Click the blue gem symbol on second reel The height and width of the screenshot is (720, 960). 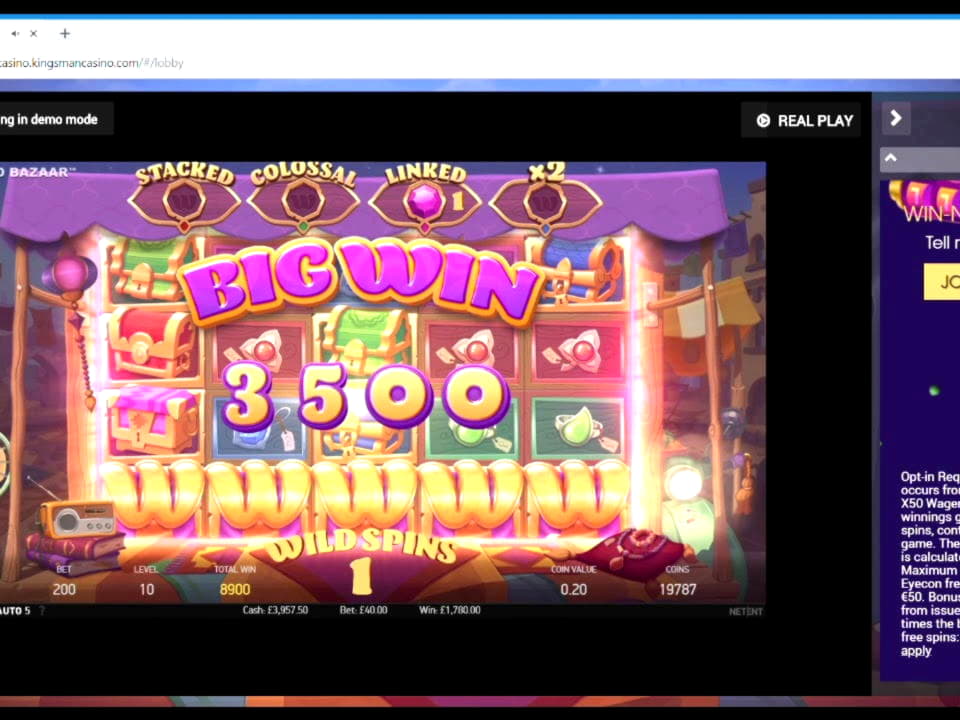coord(260,429)
